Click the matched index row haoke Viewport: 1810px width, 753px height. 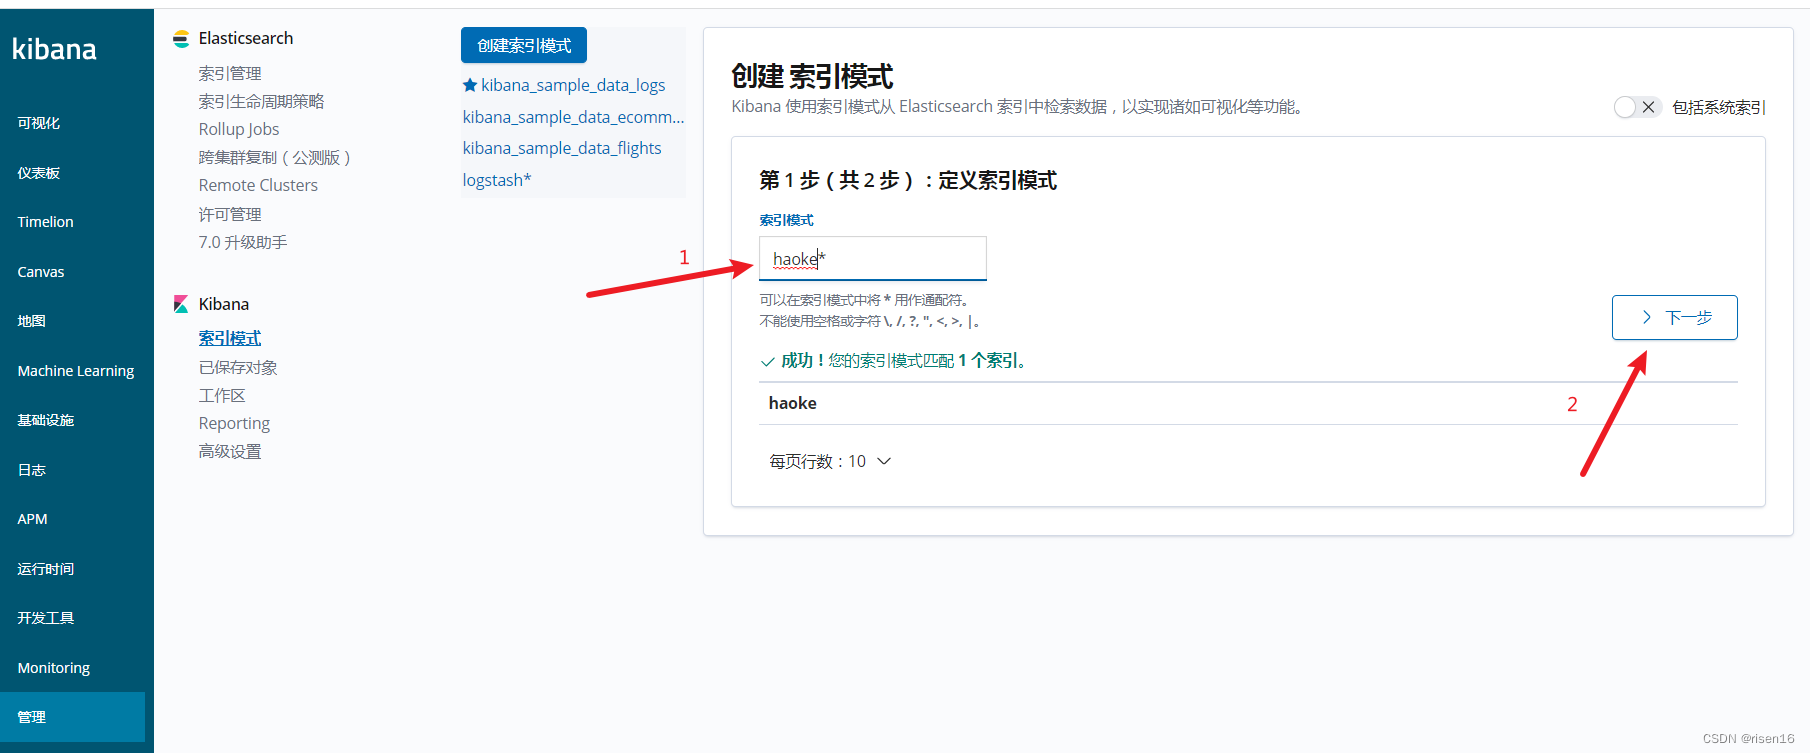click(x=1248, y=403)
